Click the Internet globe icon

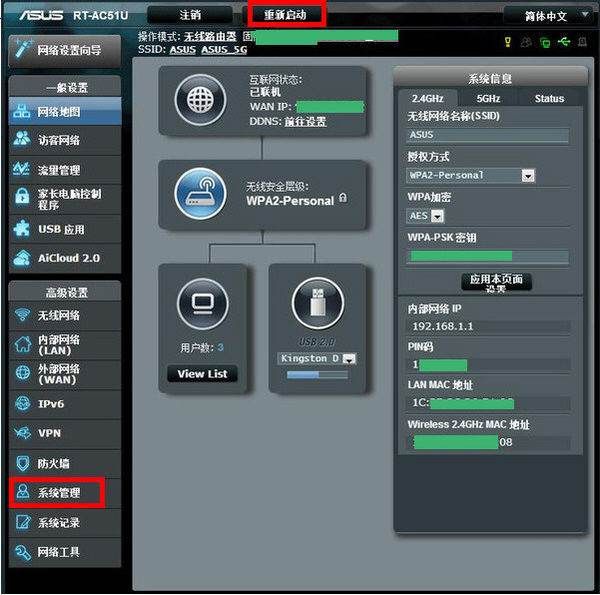(201, 100)
